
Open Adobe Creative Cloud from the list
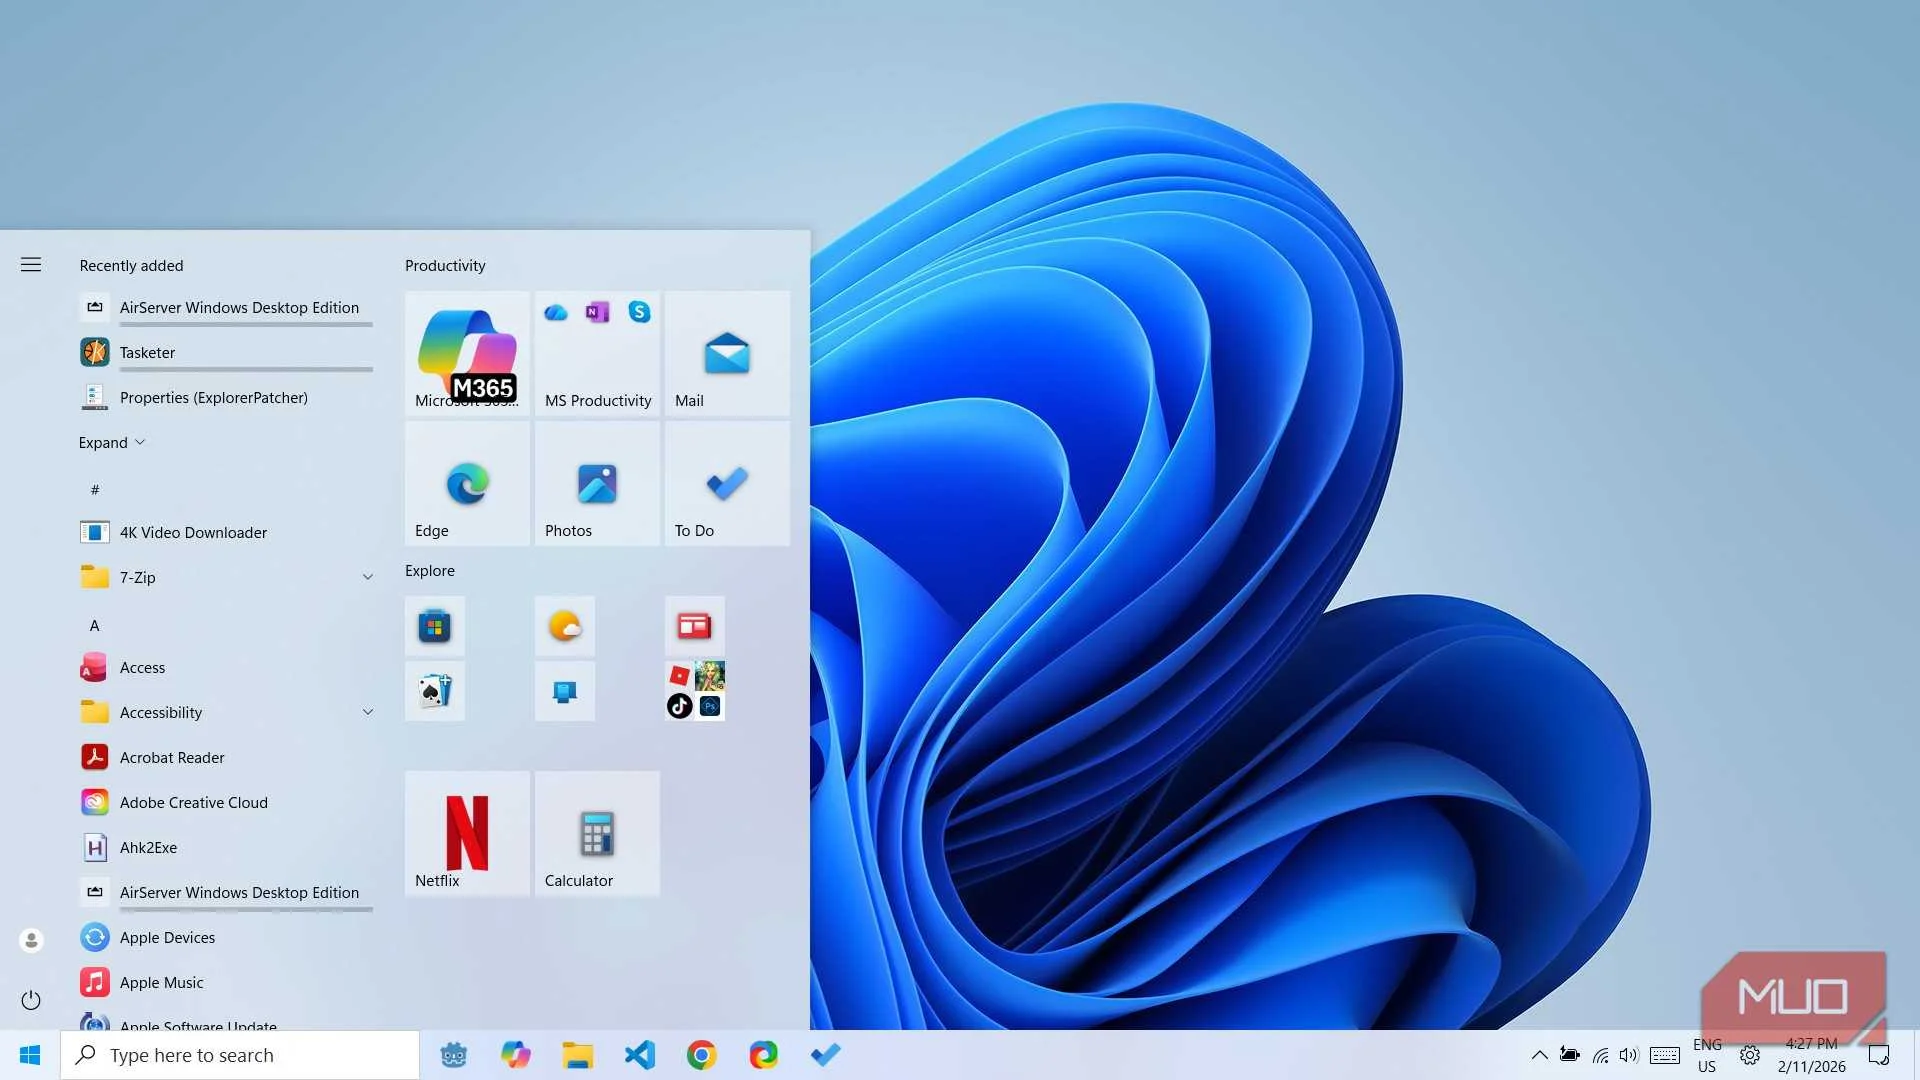coord(193,802)
